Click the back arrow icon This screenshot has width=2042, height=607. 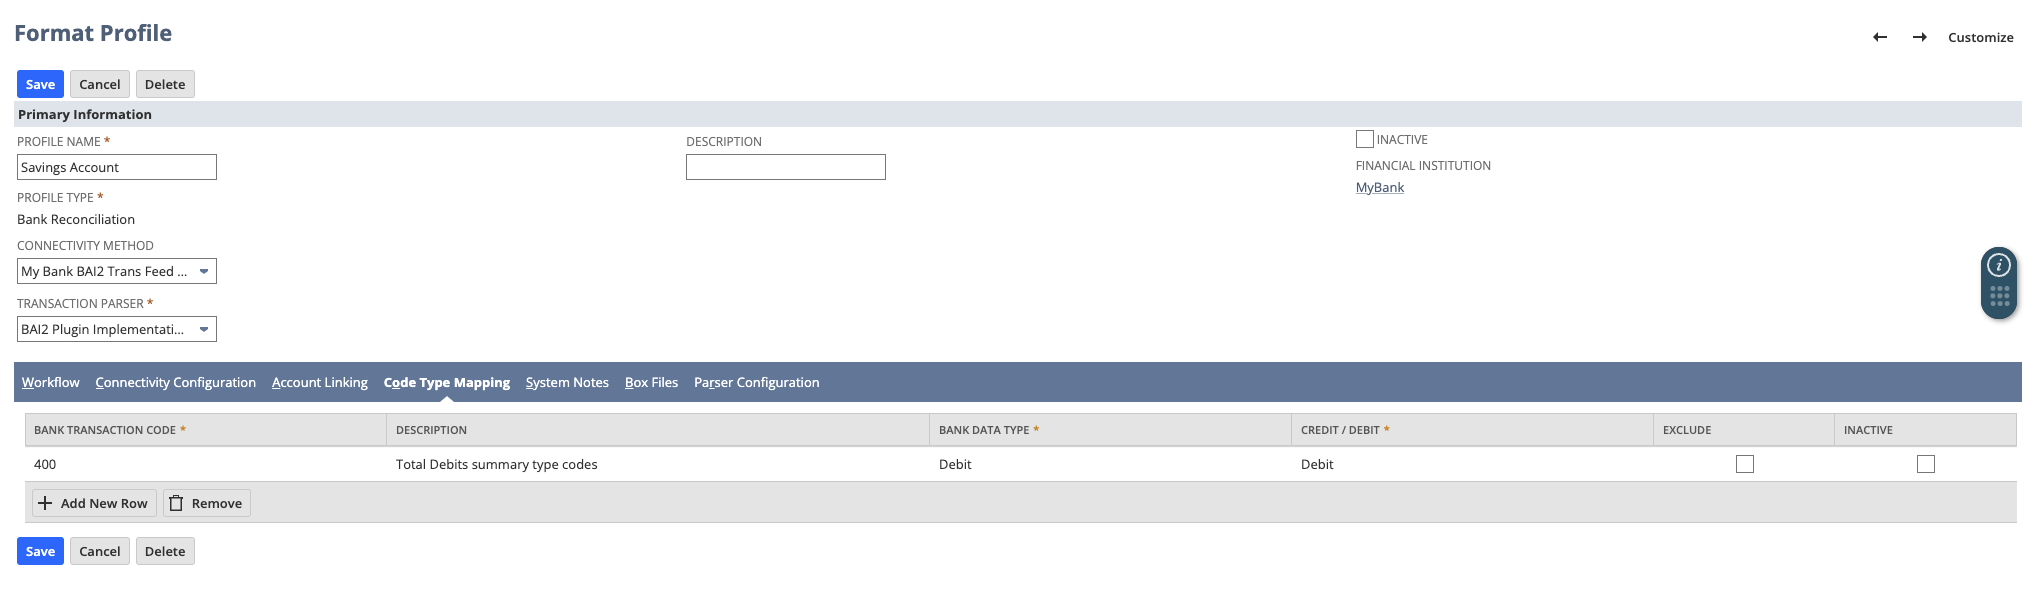(1880, 37)
